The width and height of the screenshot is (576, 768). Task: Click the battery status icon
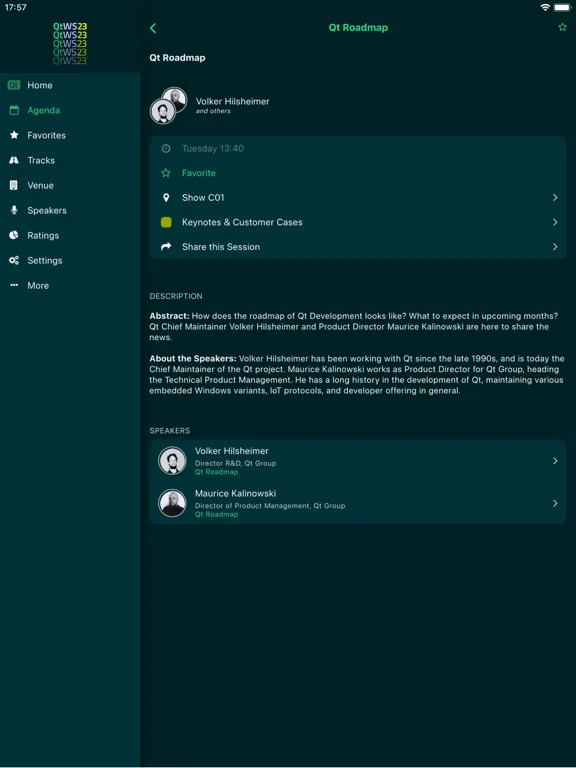tap(562, 7)
